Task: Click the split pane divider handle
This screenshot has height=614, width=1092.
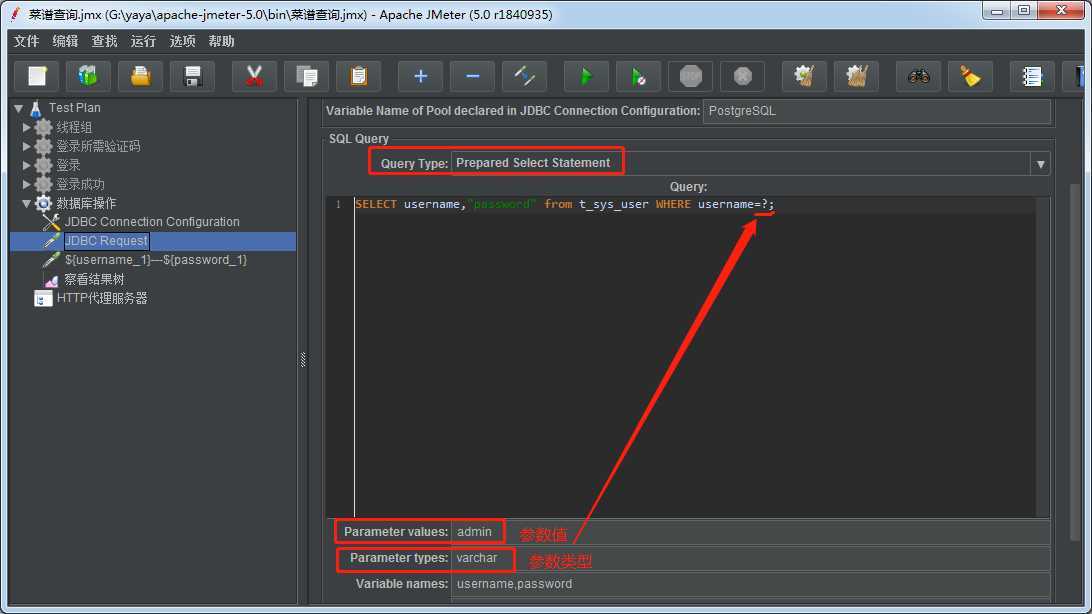Action: [x=303, y=359]
